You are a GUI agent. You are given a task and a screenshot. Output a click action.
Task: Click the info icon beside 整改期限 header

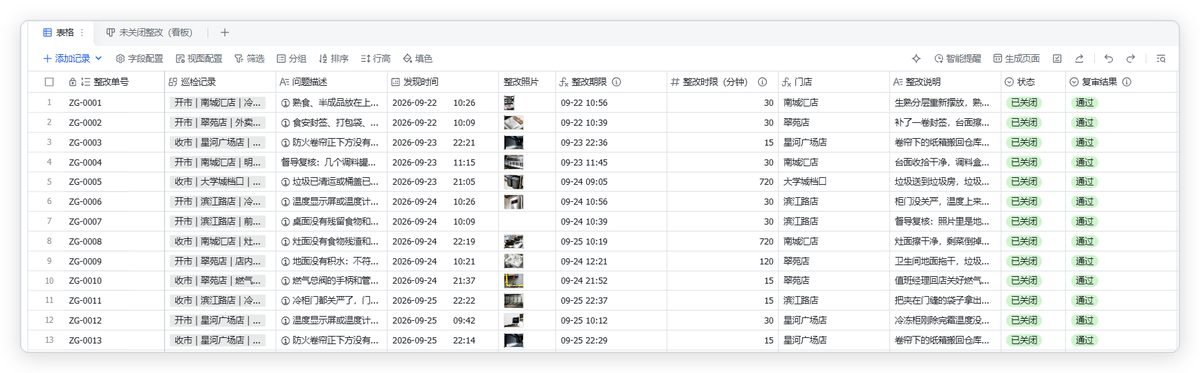click(x=616, y=82)
